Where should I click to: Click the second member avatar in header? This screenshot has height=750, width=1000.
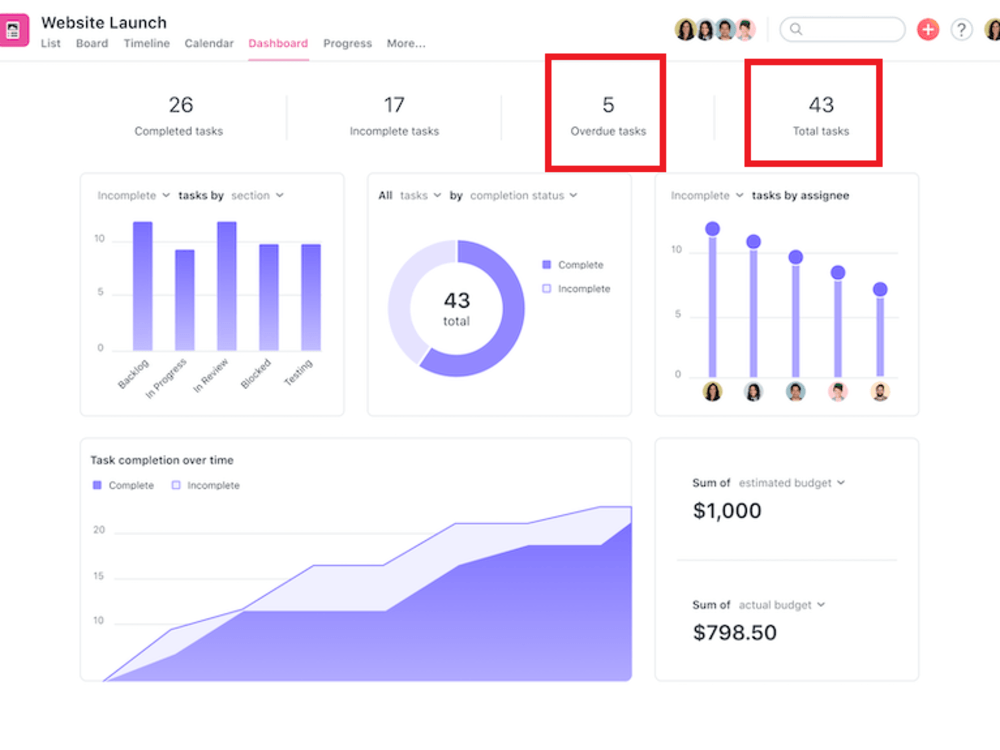click(705, 29)
